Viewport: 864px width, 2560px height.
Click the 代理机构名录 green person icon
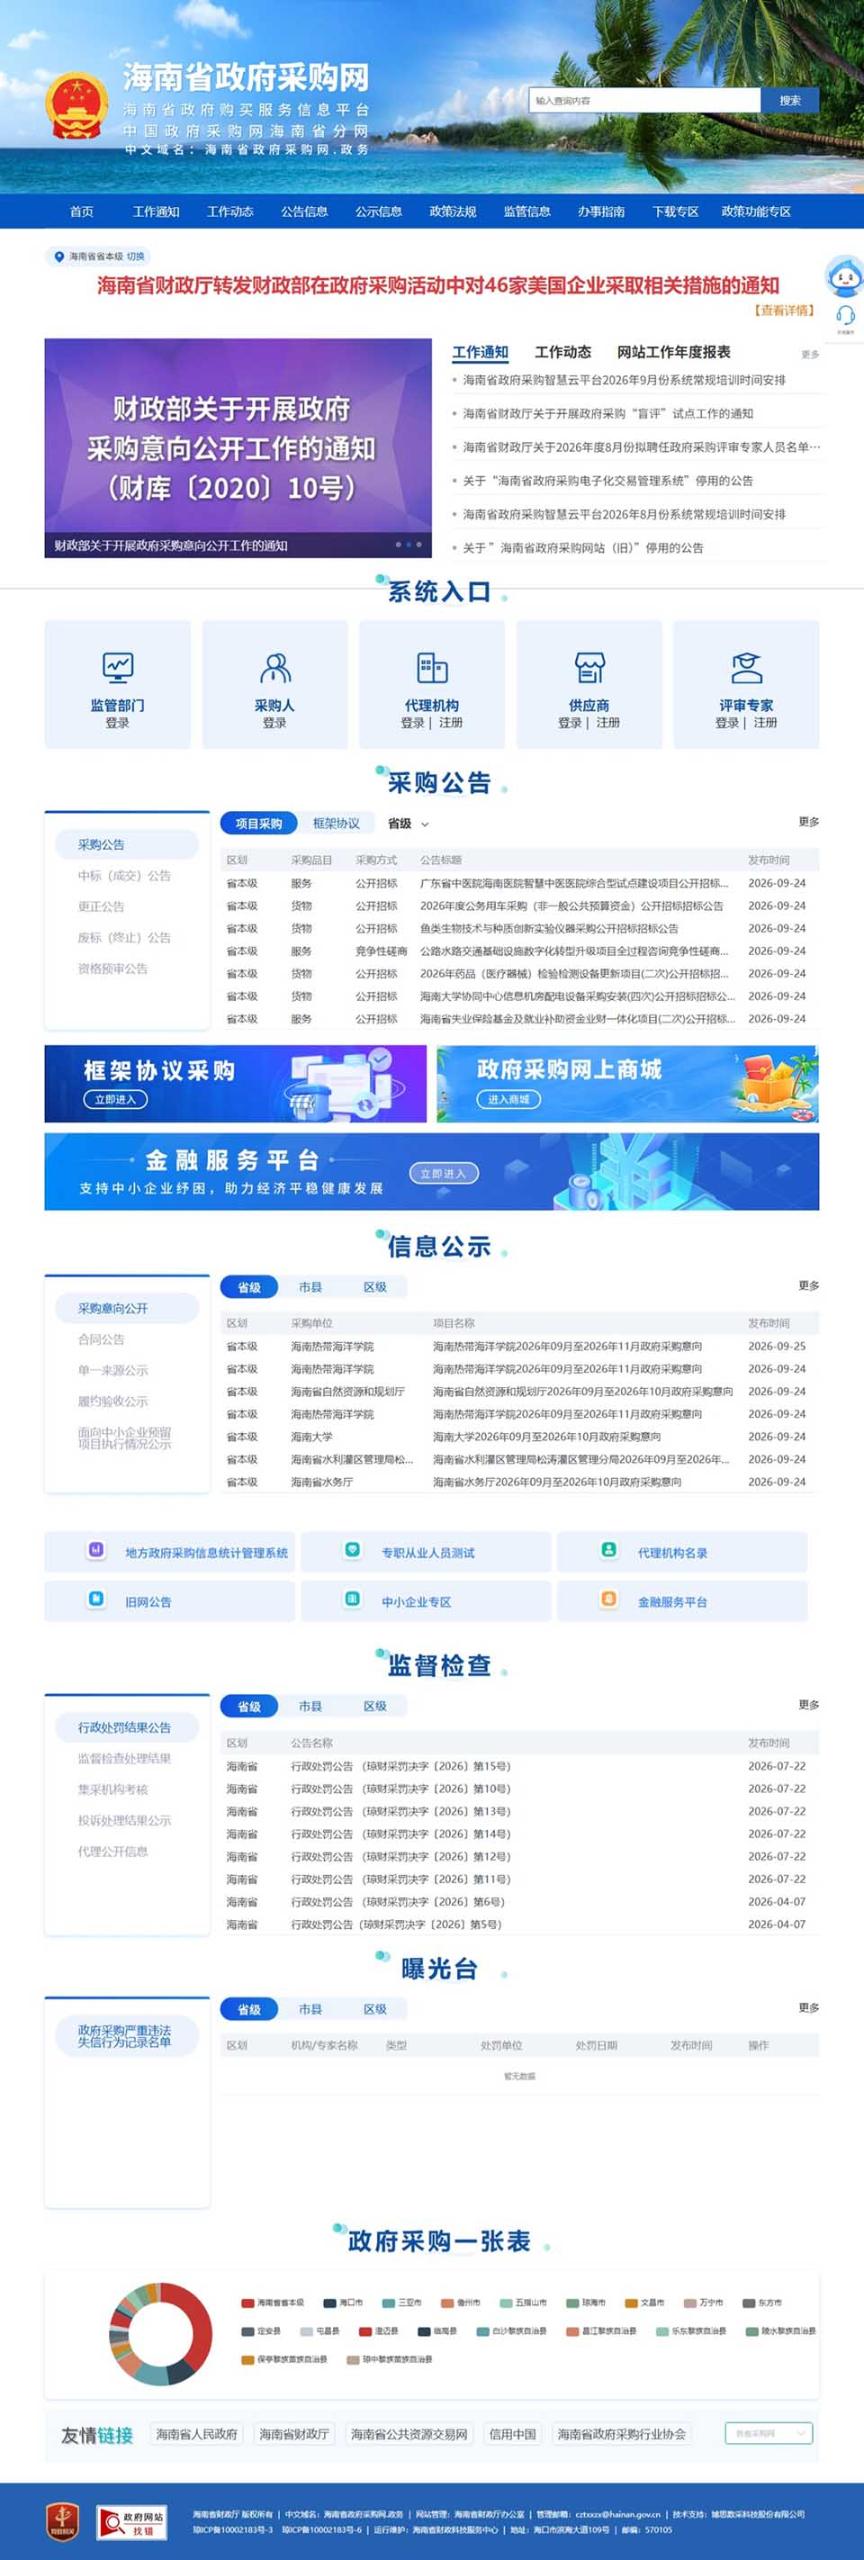point(608,1550)
